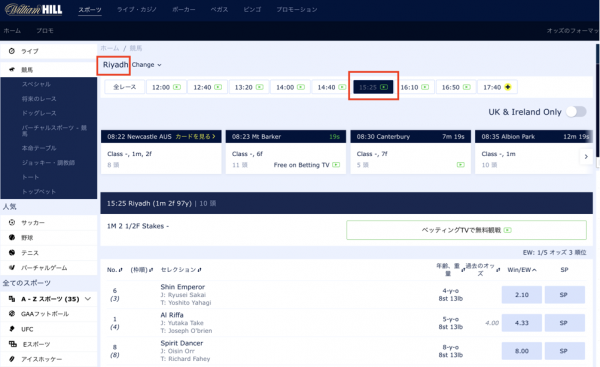Open the Change venue dropdown
This screenshot has height=367, width=600.
click(147, 65)
